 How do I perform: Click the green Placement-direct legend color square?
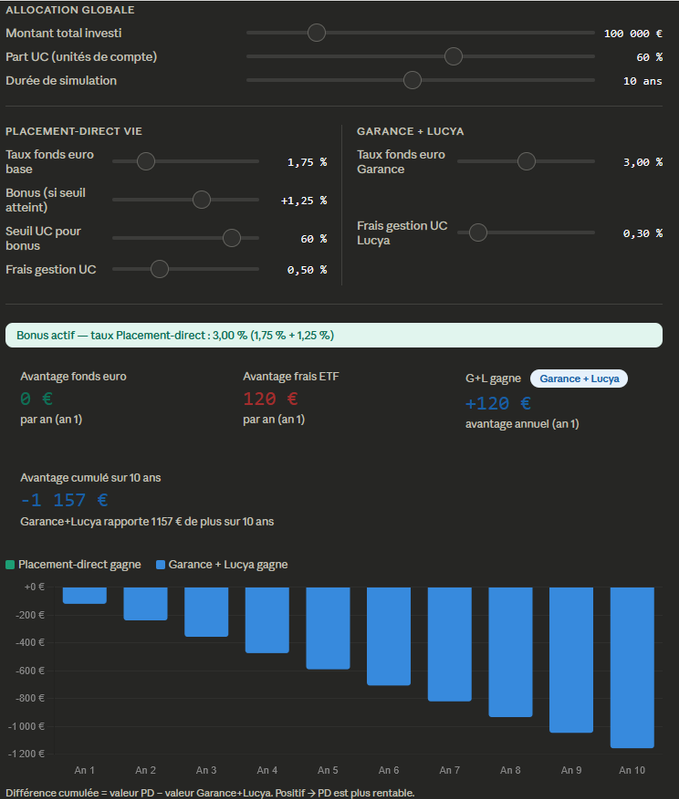click(x=10, y=565)
